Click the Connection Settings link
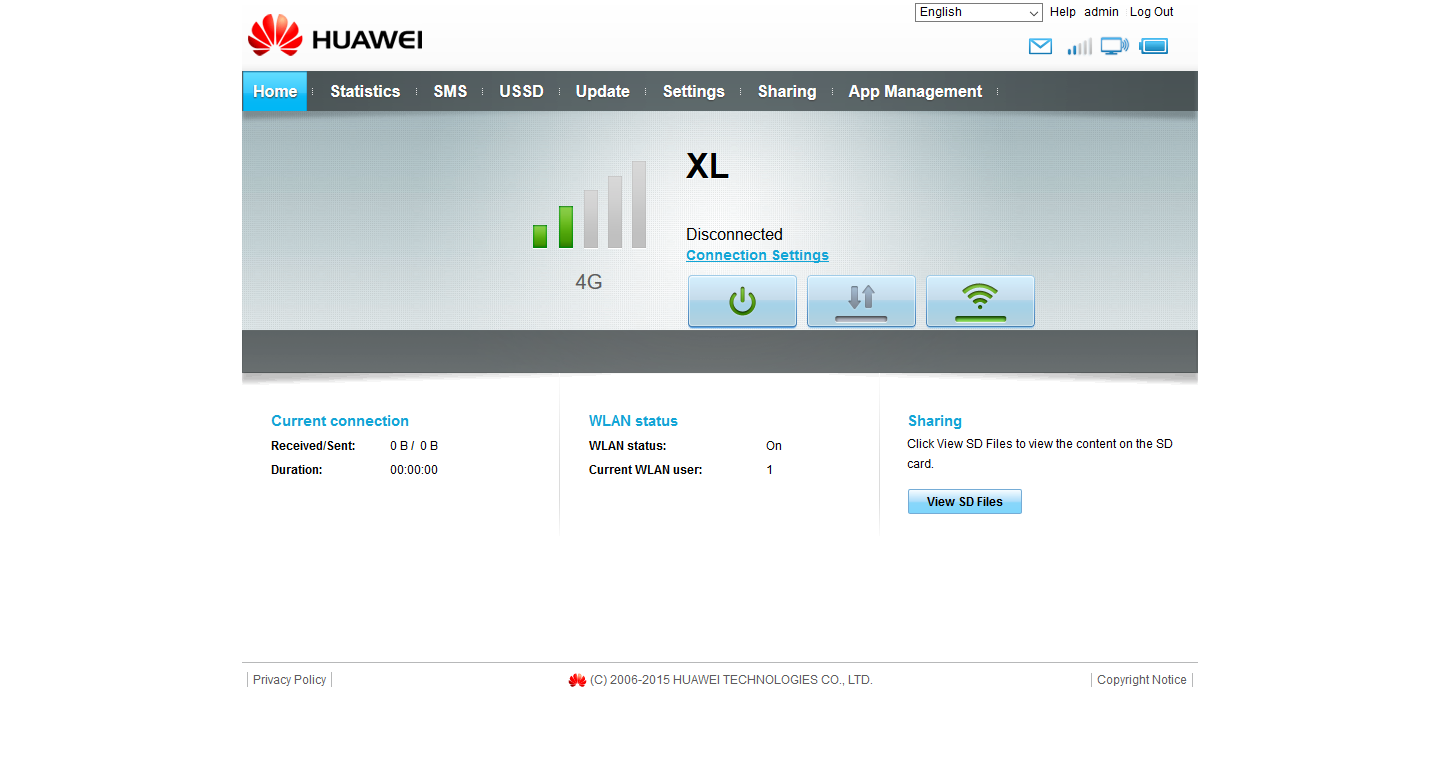 757,255
